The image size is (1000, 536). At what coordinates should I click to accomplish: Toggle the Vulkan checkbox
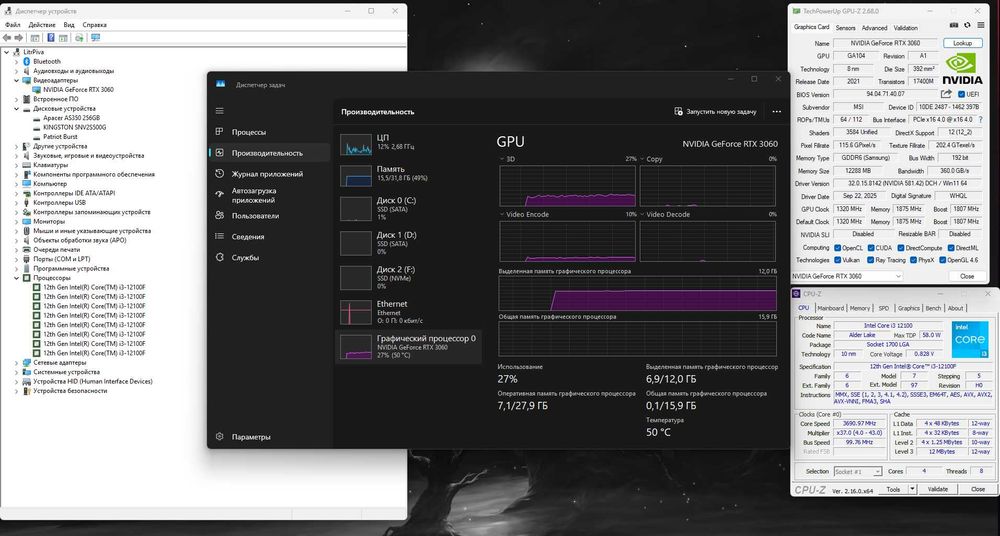point(837,260)
